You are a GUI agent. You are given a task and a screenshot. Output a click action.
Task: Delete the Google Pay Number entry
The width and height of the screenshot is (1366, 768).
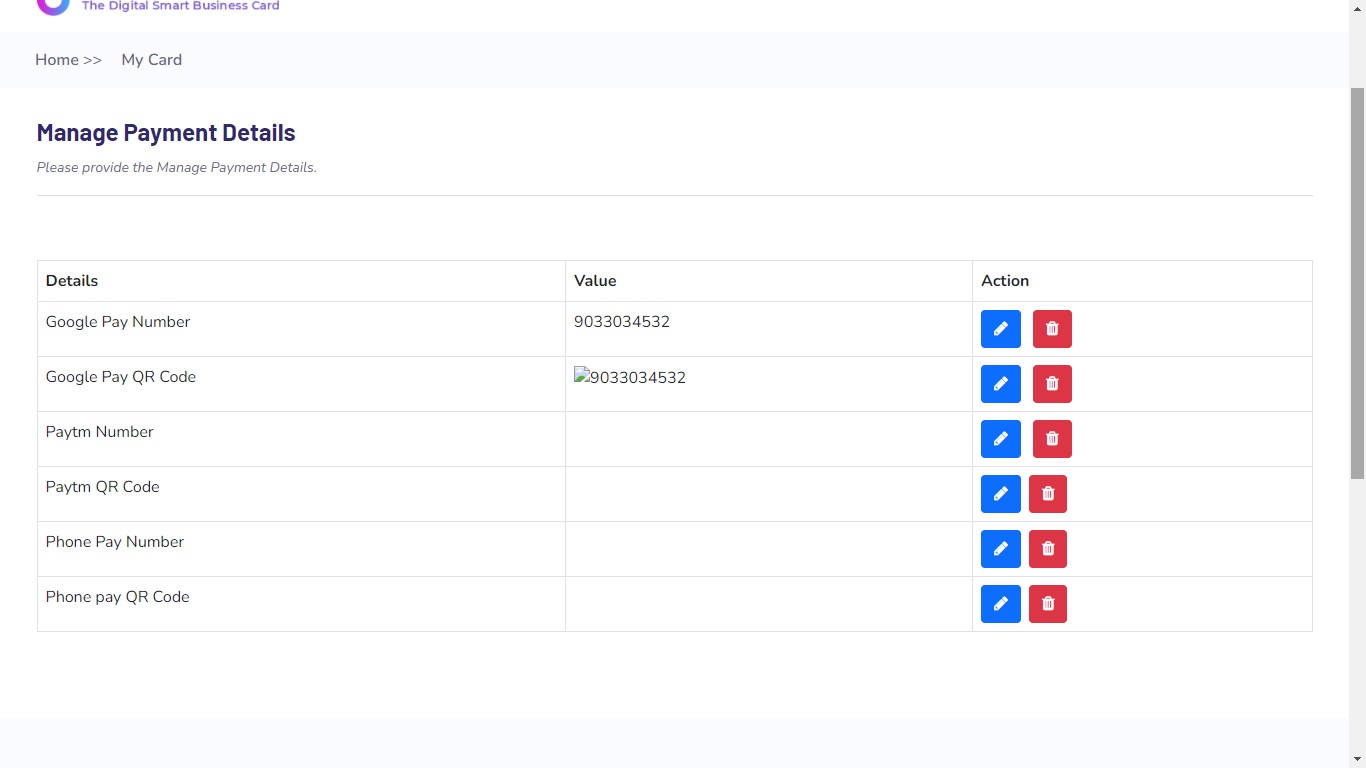tap(1052, 329)
